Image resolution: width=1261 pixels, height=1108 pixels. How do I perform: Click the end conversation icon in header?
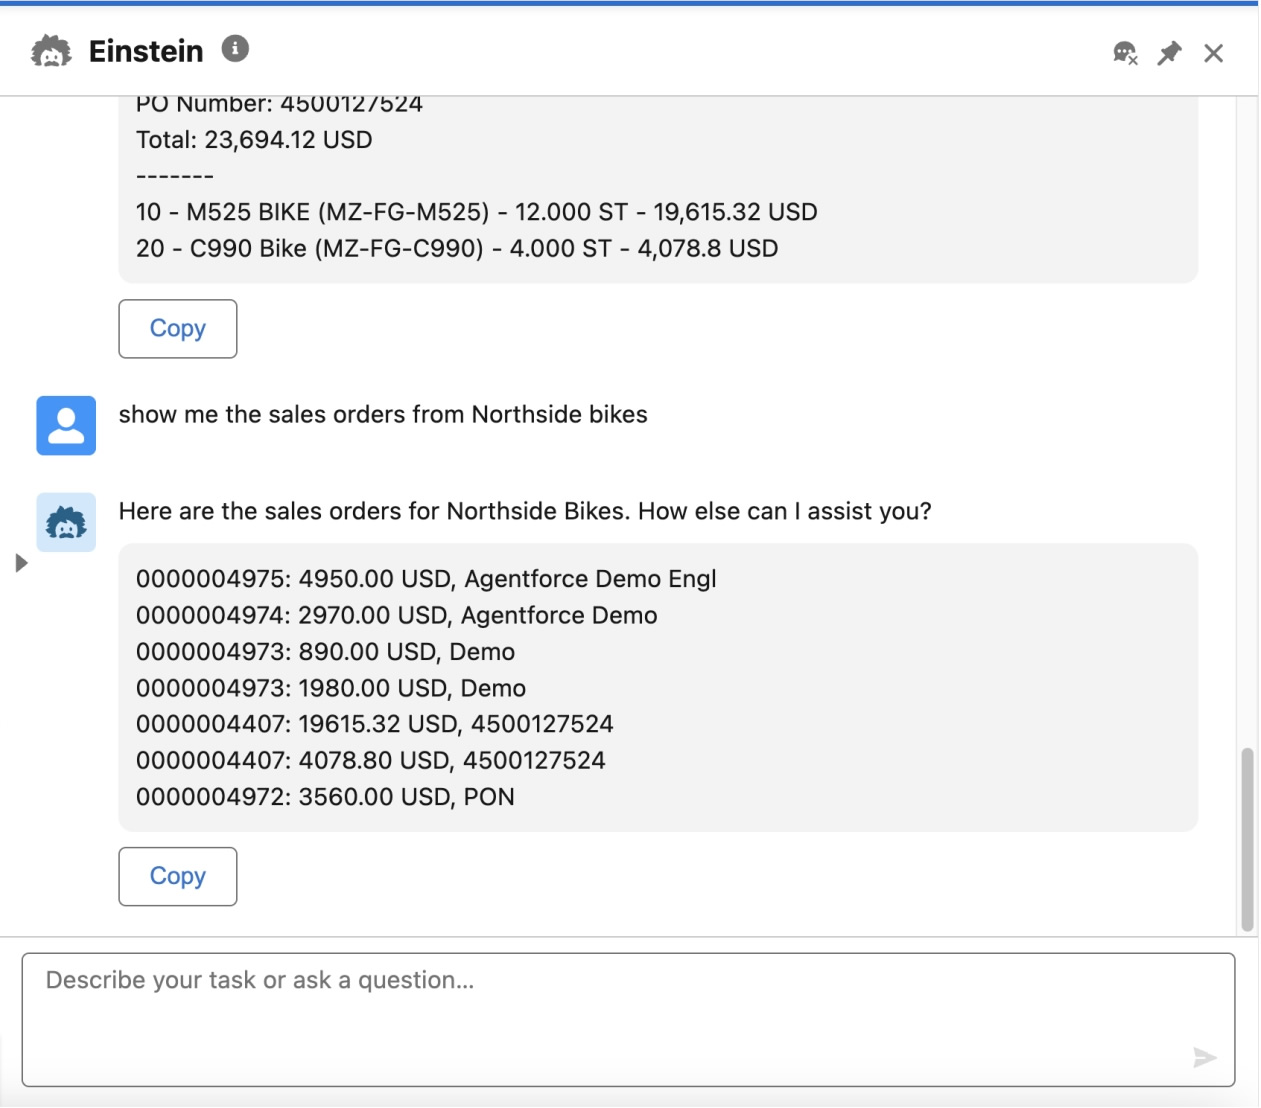pos(1126,53)
